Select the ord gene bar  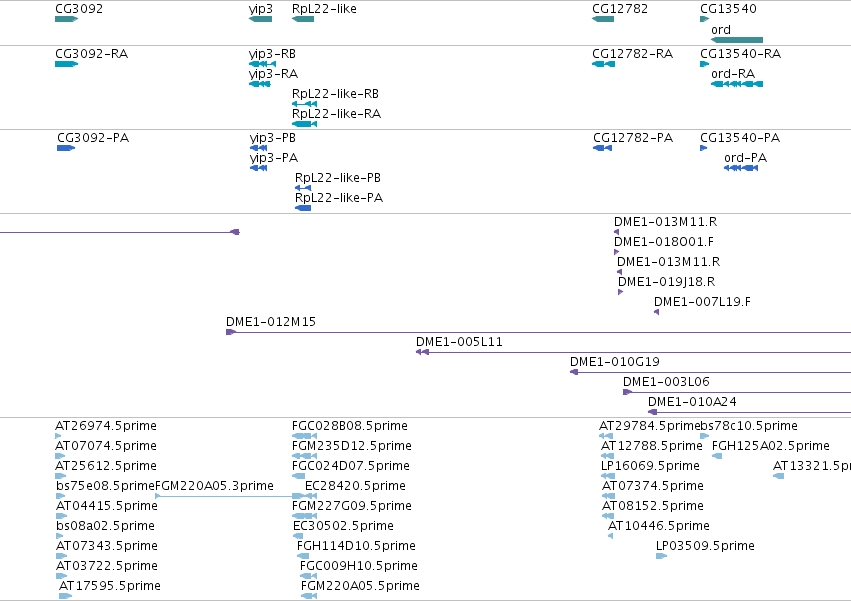click(737, 40)
